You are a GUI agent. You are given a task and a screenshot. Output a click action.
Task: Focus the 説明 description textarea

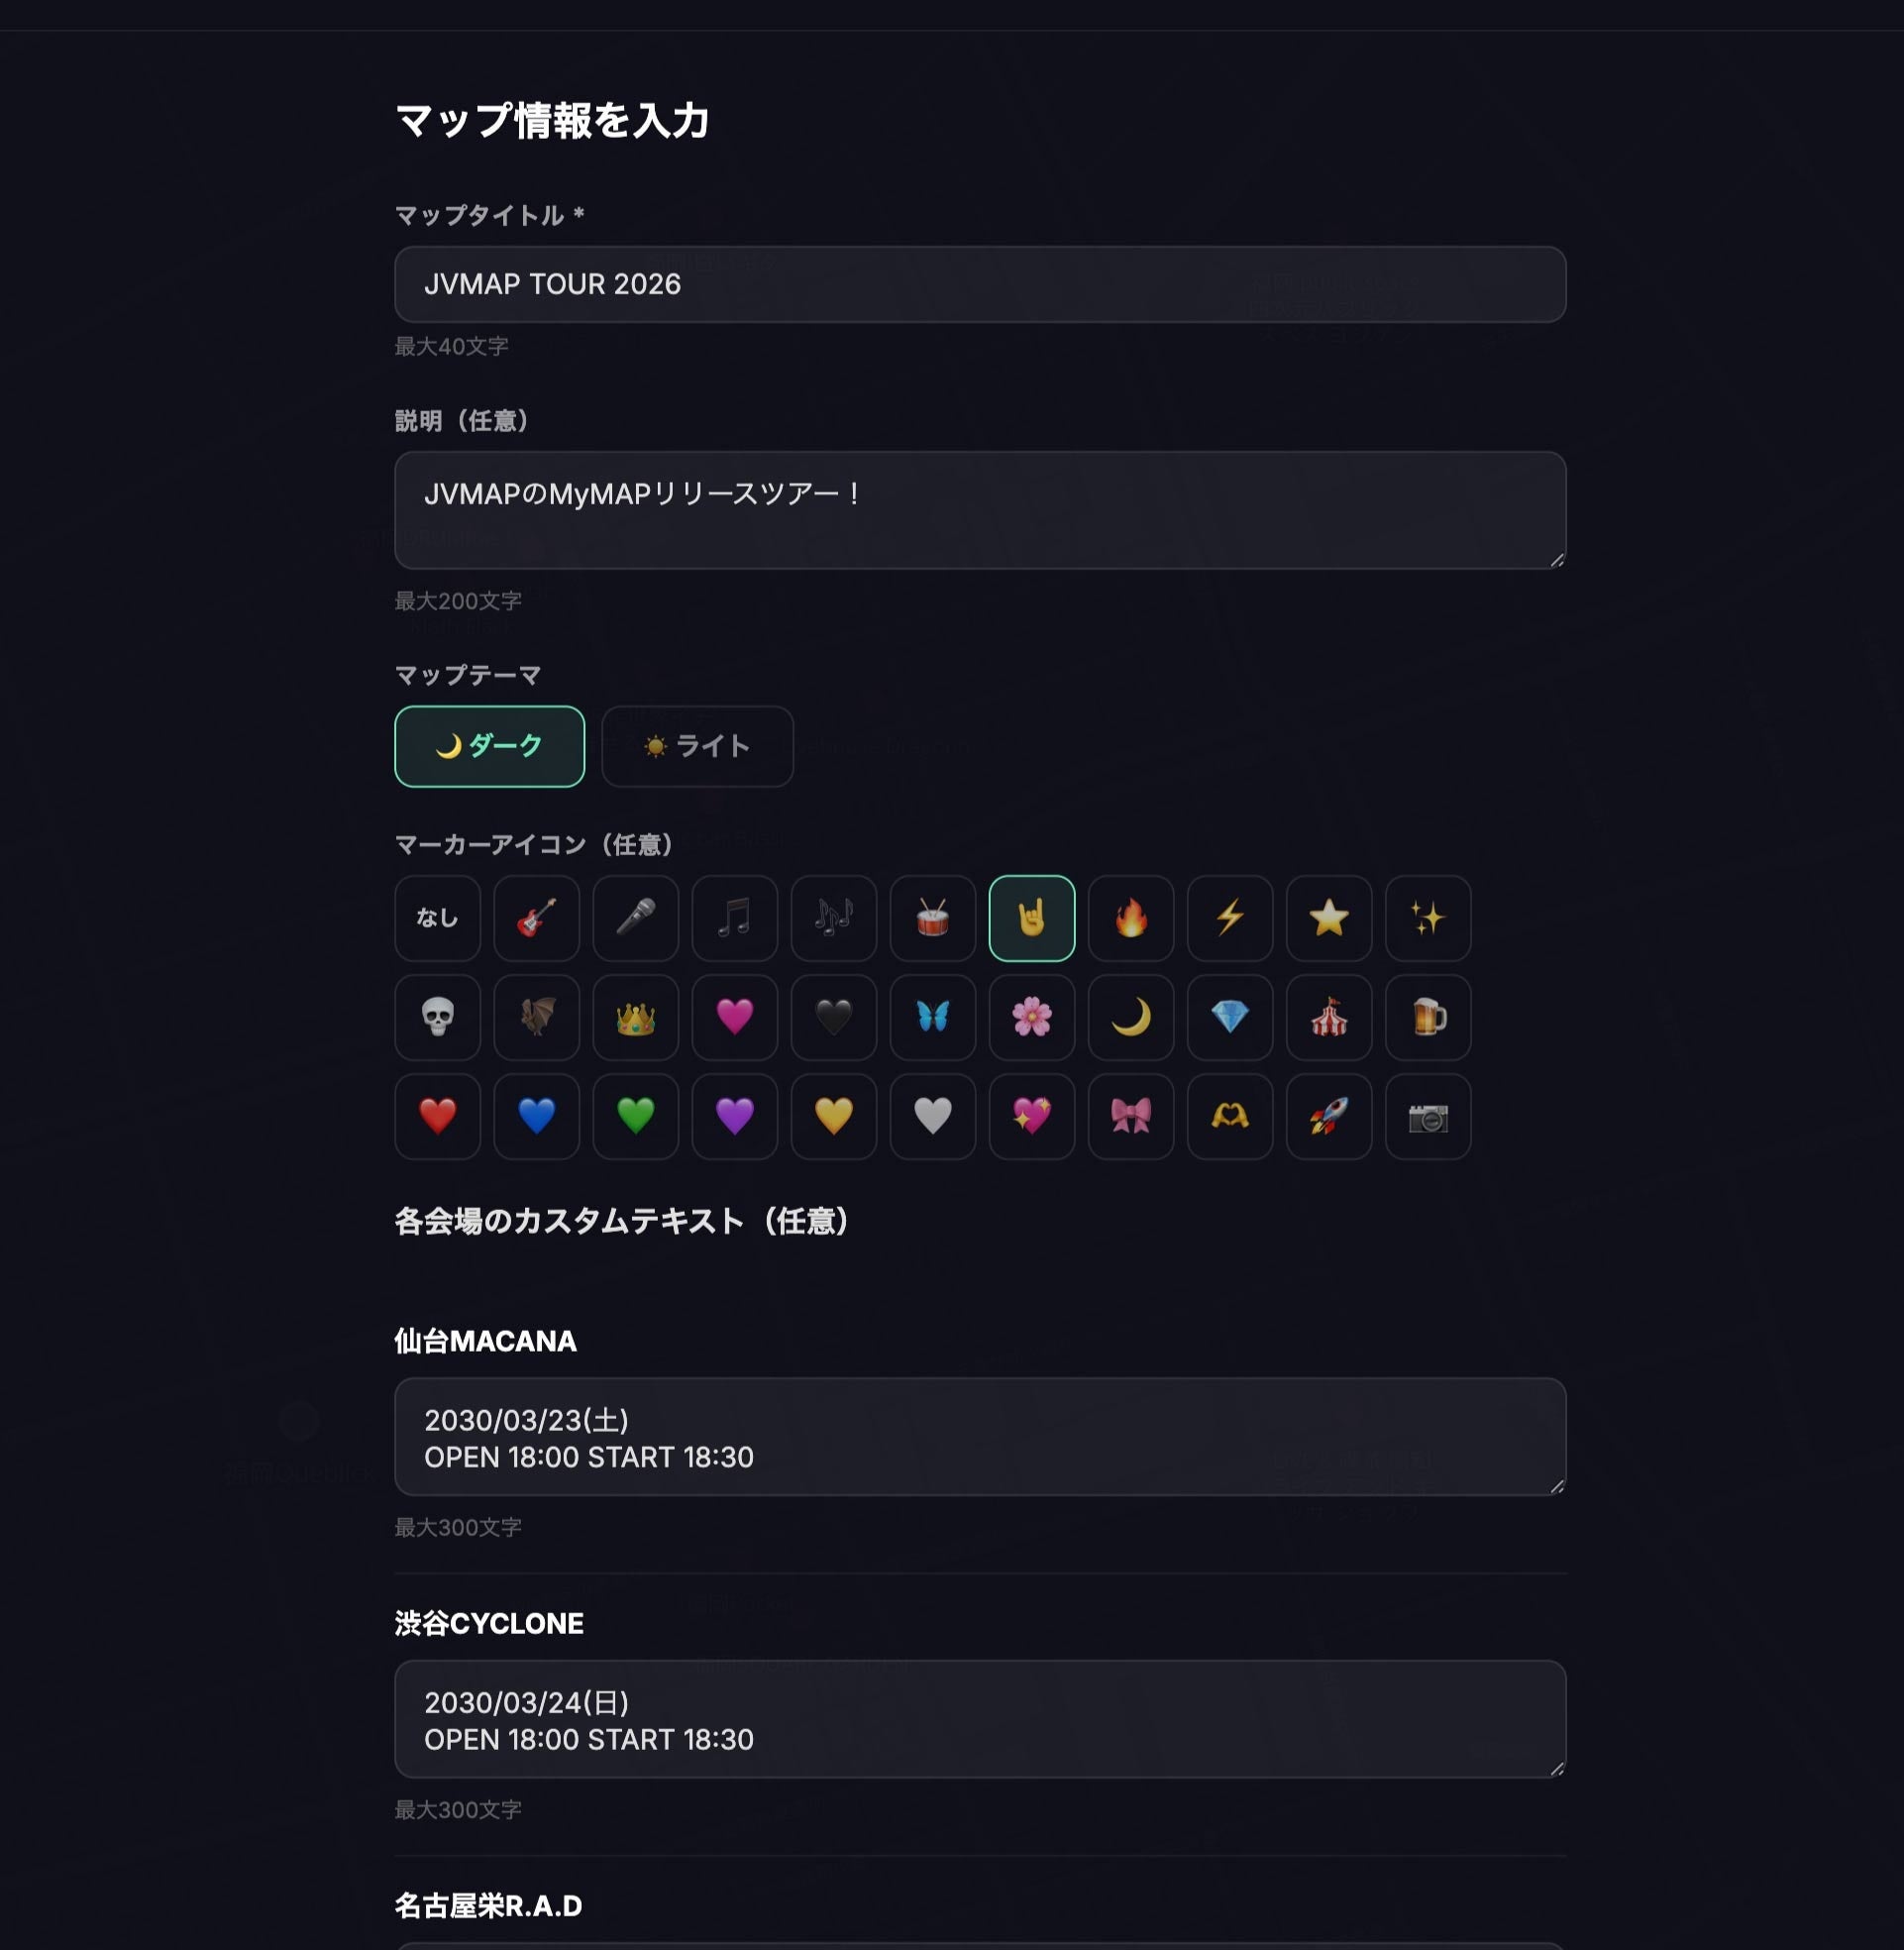click(x=980, y=510)
